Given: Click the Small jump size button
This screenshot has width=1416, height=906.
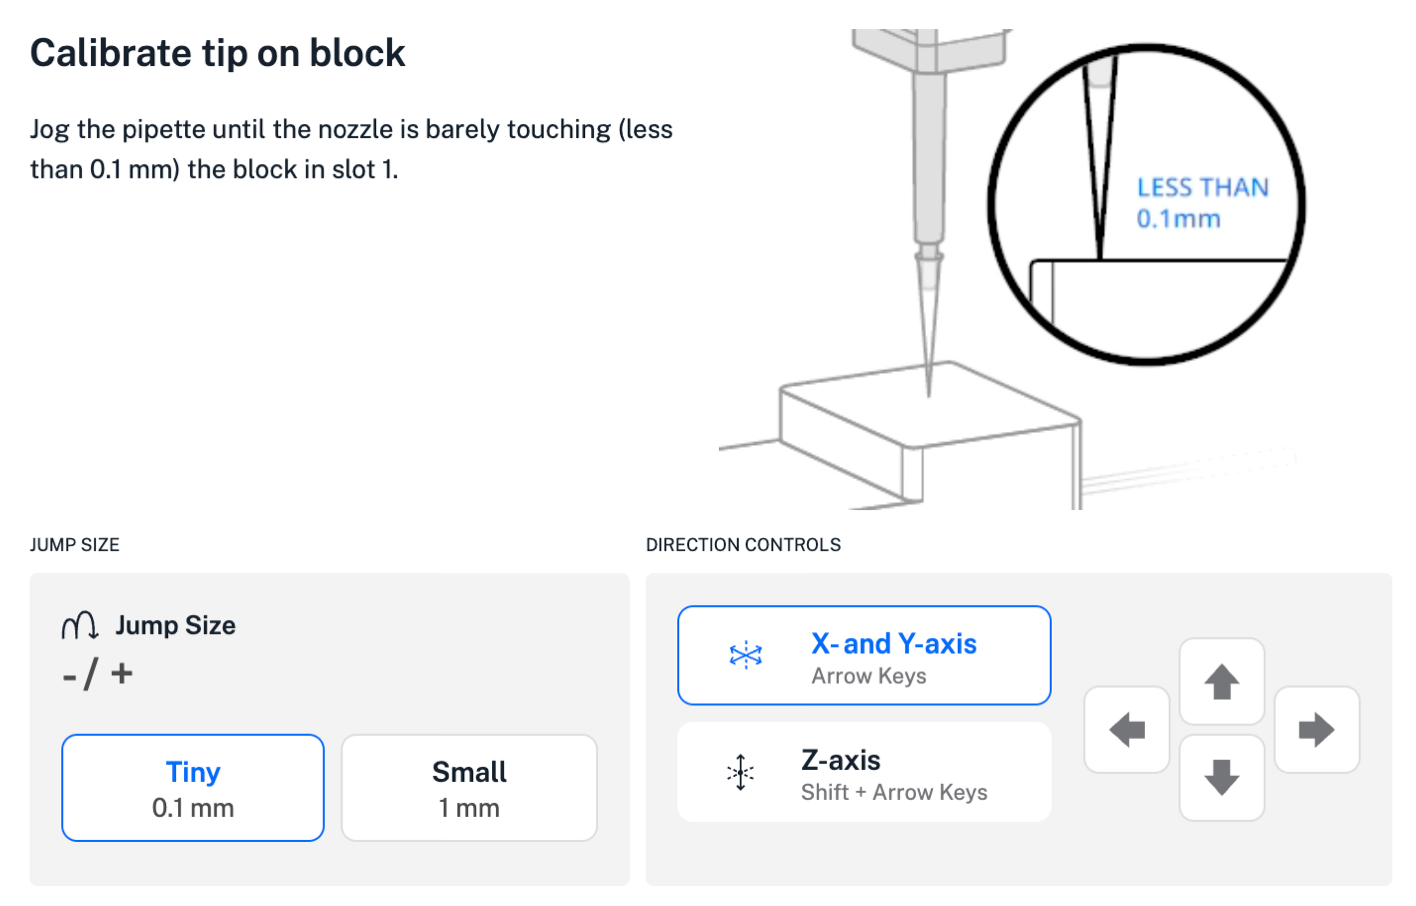Looking at the screenshot, I should coord(469,787).
